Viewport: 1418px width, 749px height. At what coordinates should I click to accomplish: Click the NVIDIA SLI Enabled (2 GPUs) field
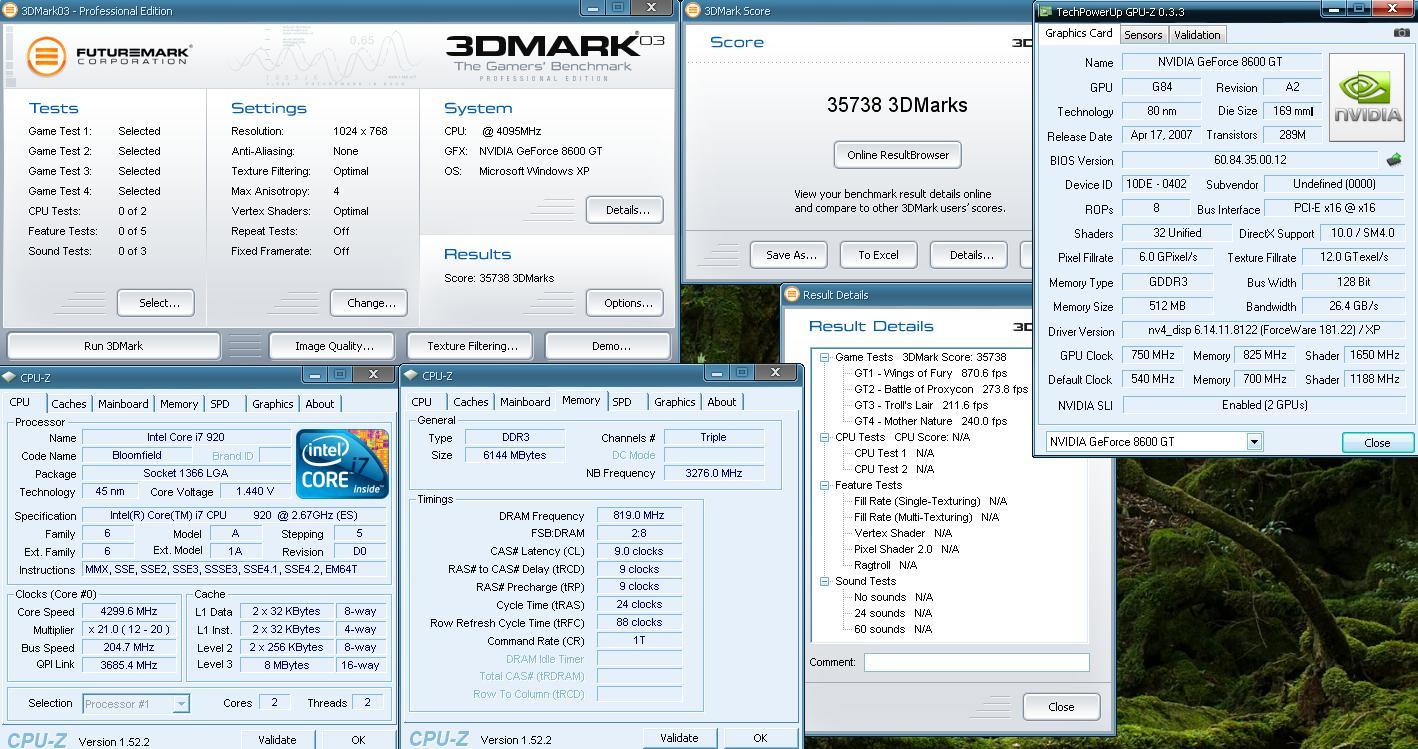pos(1263,405)
